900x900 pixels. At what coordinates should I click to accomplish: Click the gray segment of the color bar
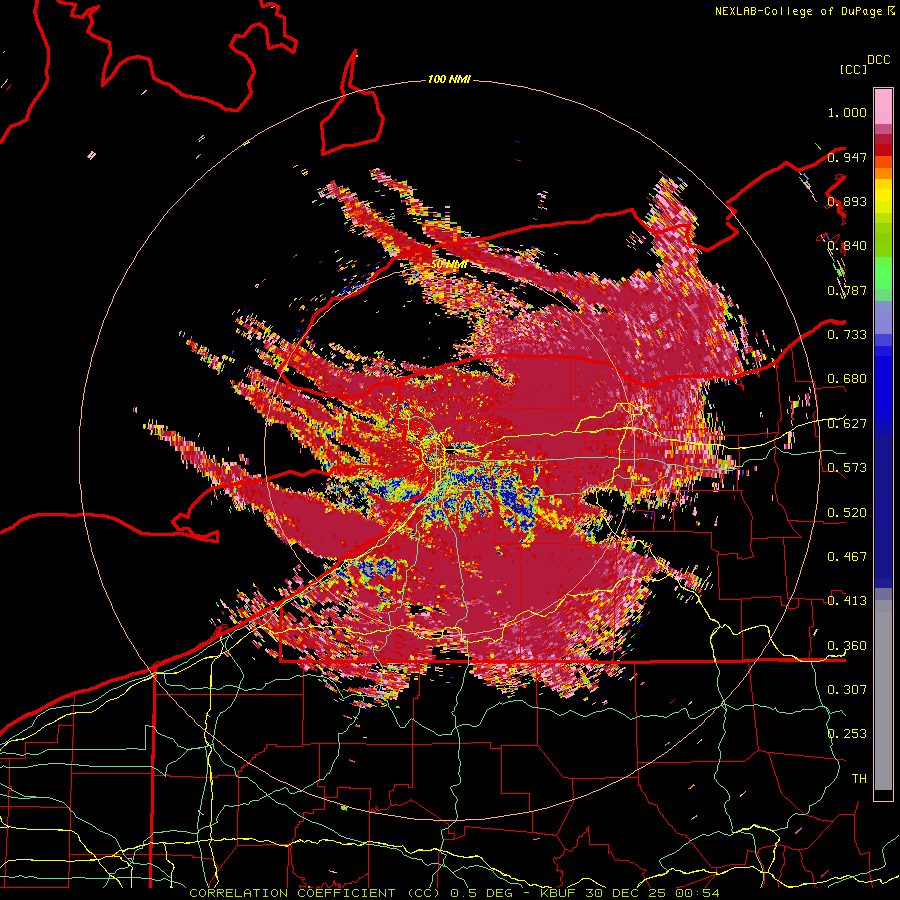(x=883, y=695)
